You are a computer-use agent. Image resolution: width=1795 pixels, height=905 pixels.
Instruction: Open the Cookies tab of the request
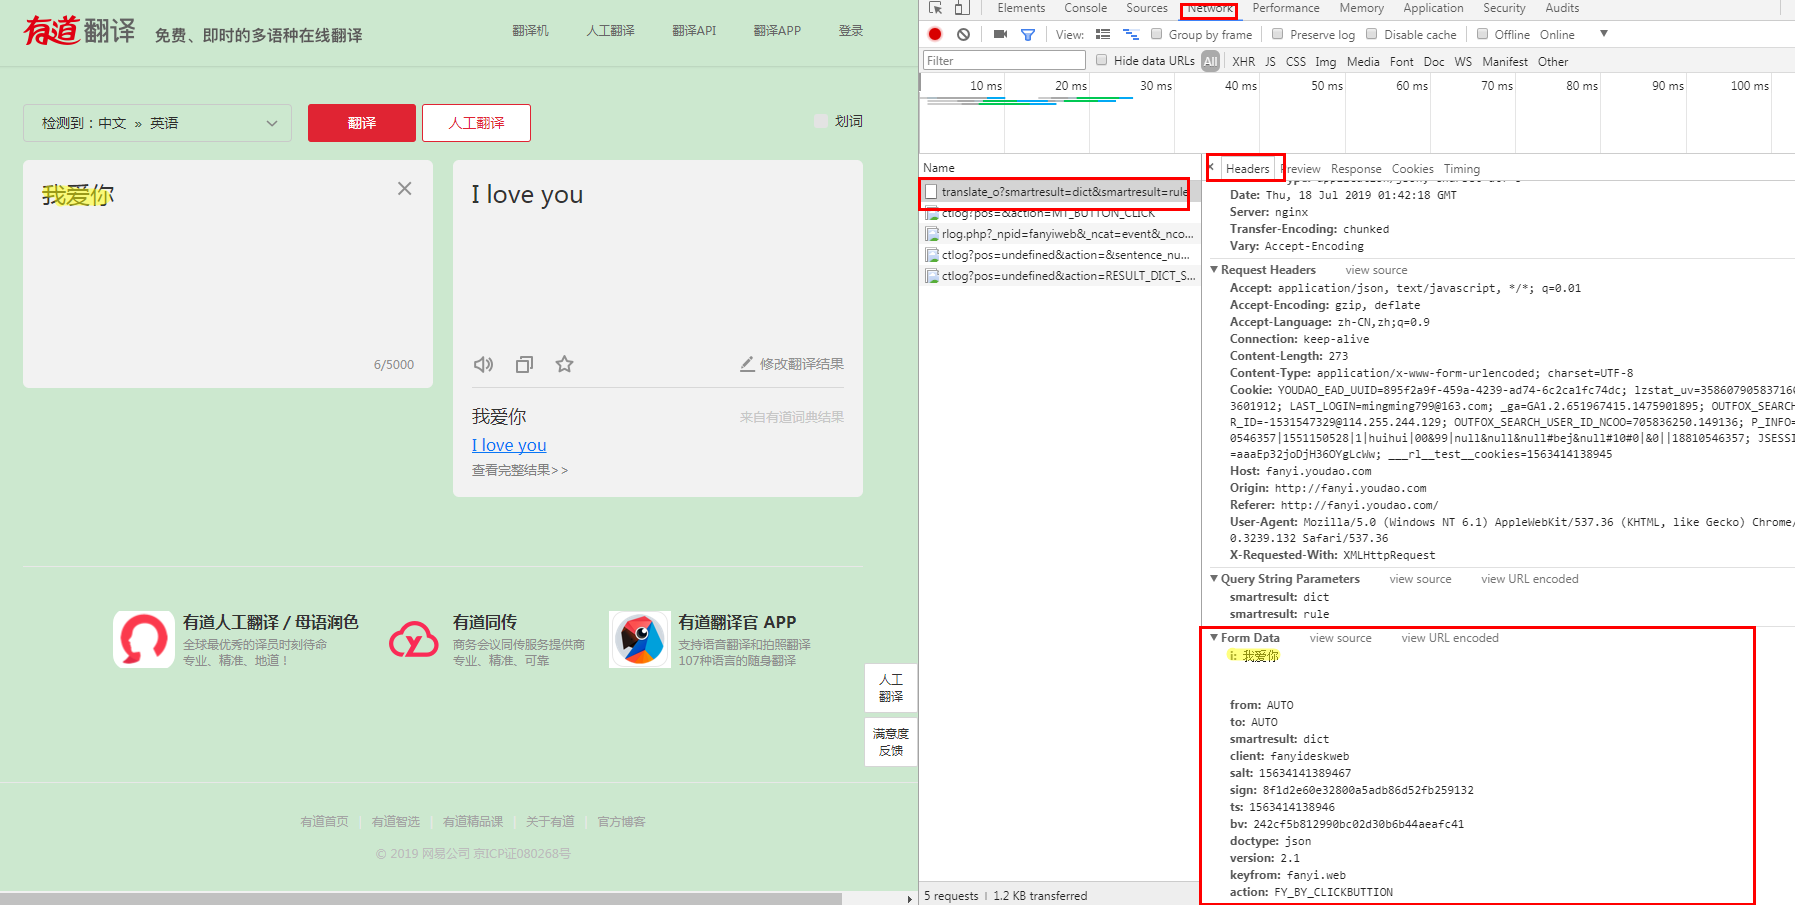(x=1412, y=169)
